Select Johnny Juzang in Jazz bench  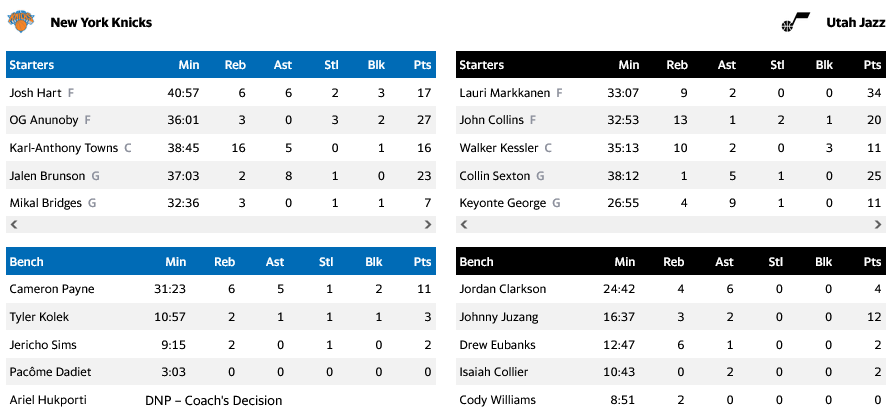(499, 317)
